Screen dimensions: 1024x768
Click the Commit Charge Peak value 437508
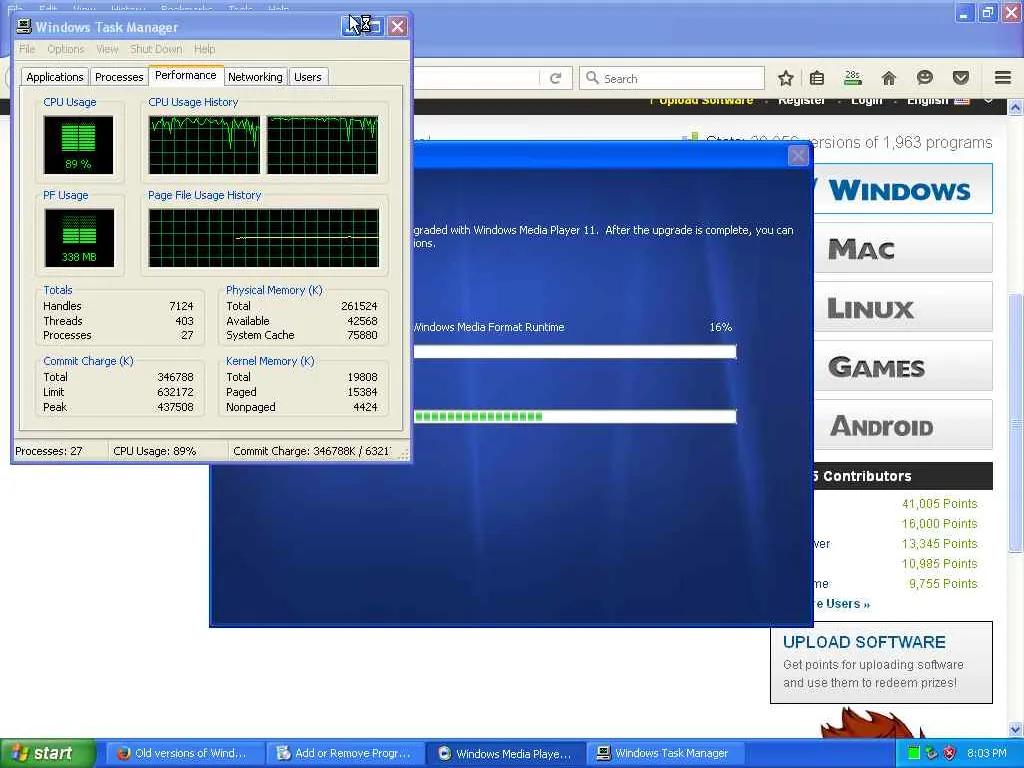(x=175, y=407)
